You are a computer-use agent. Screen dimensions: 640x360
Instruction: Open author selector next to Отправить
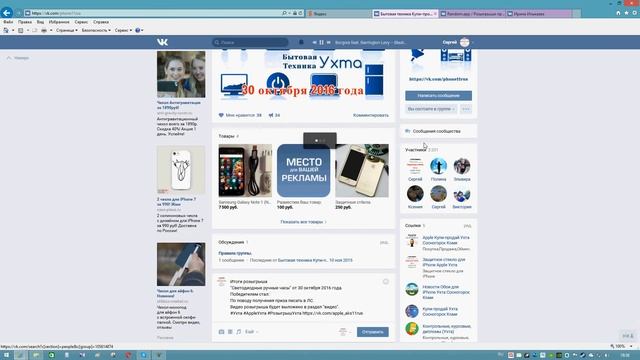pos(345,332)
